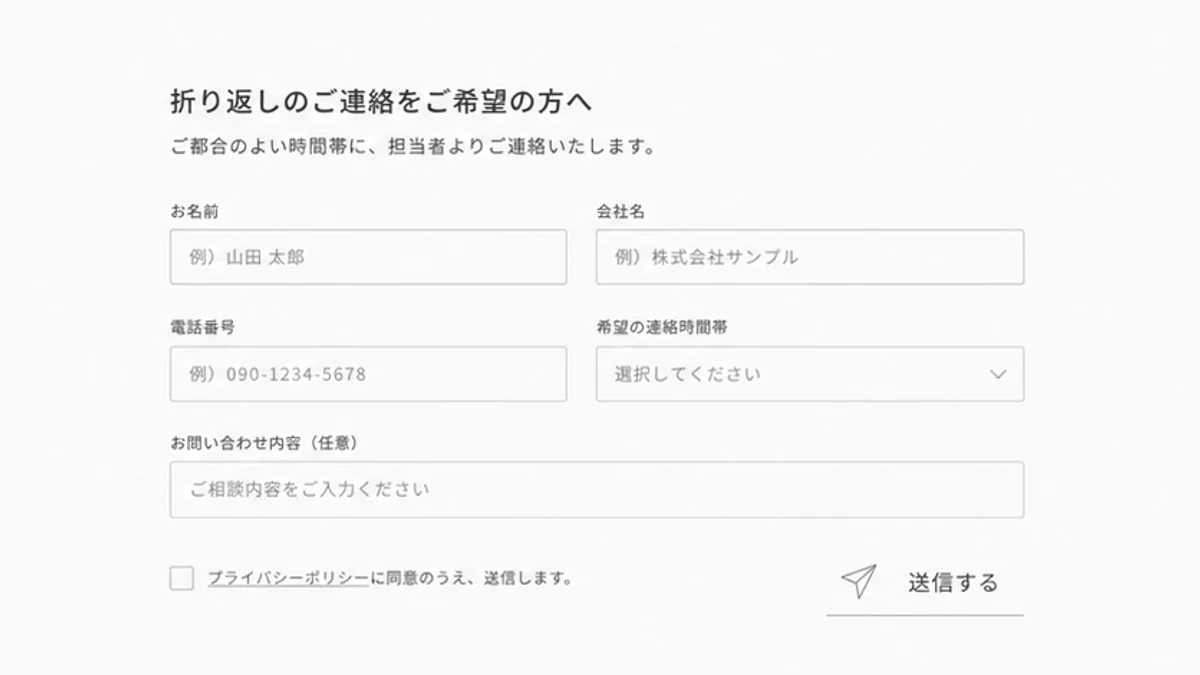The width and height of the screenshot is (1200, 675).
Task: Click the 希望の連絡時間帯 label
Action: (668, 327)
